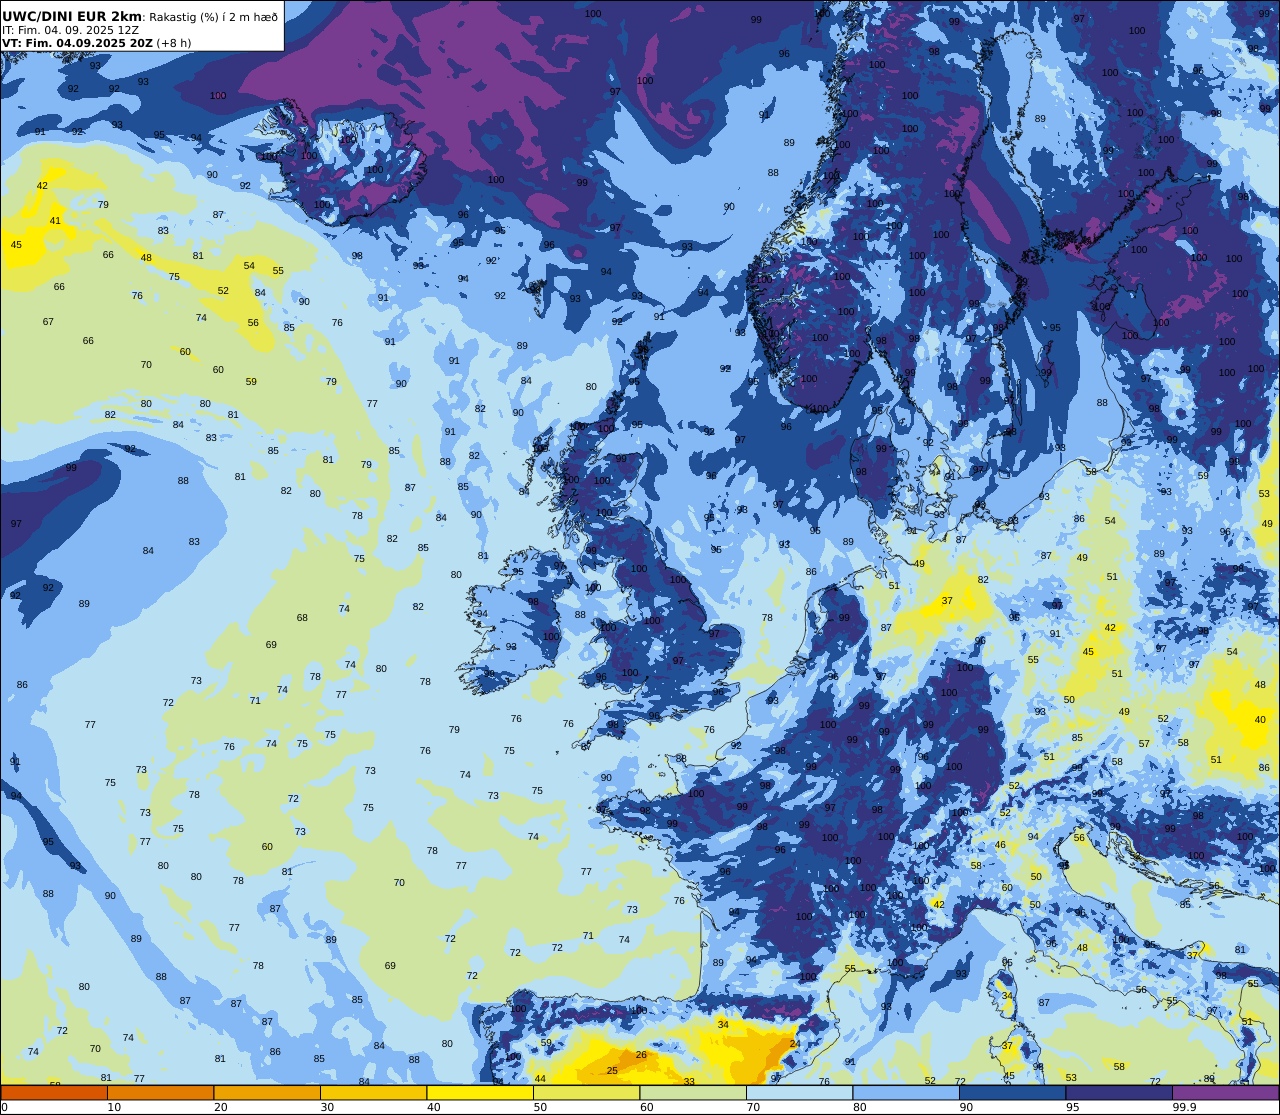Pick the 50–60 yellow-green legend swatch

[x=586, y=1092]
